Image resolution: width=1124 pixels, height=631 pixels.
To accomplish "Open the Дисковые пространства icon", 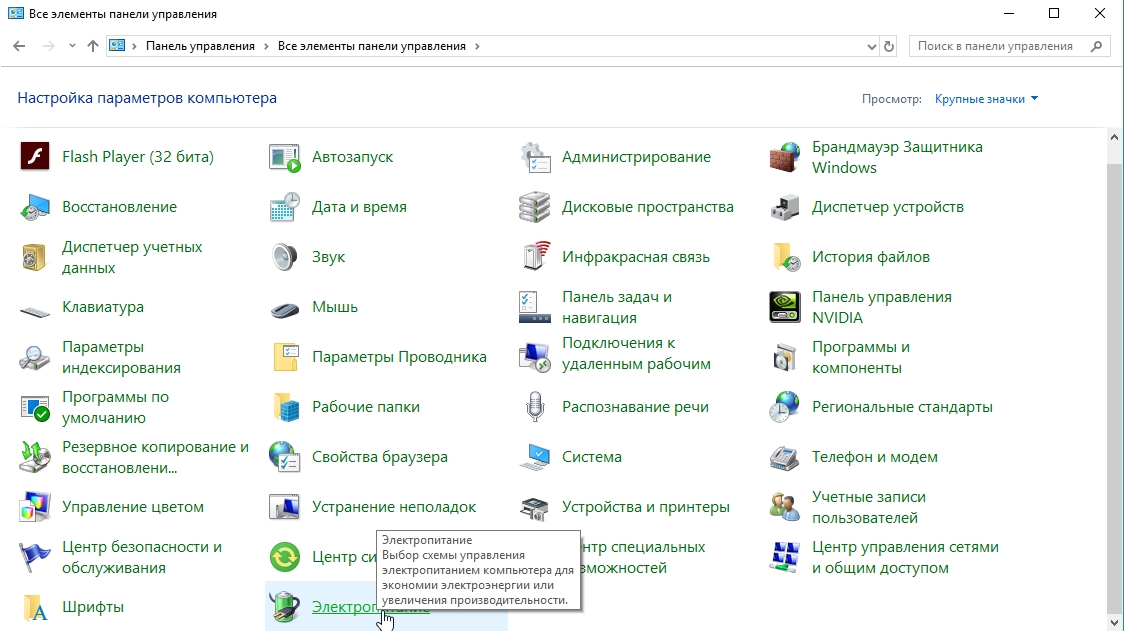I will click(535, 207).
